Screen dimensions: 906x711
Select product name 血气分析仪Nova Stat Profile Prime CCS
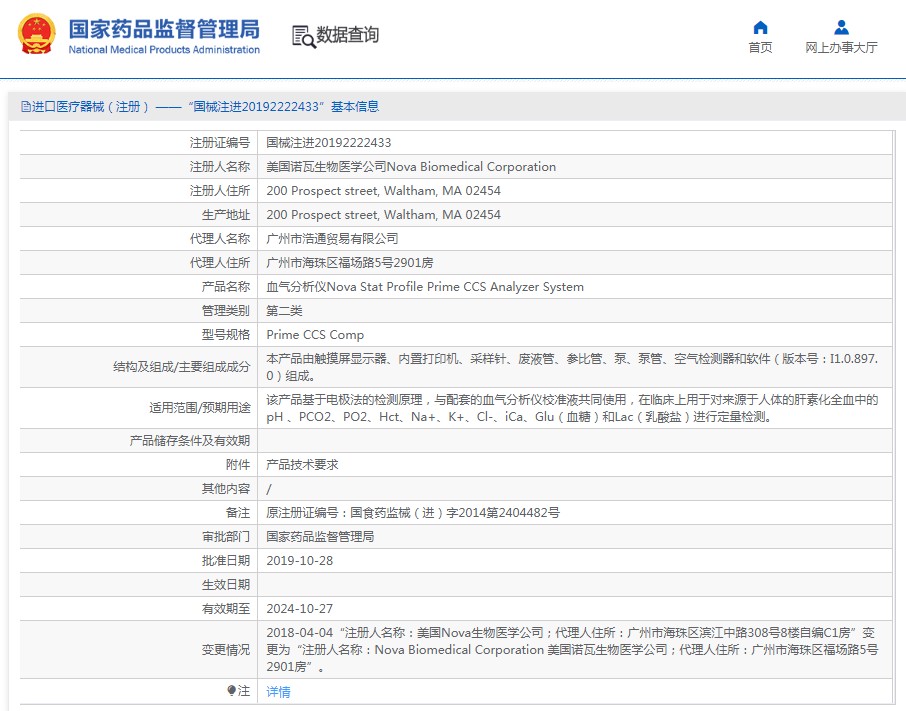pos(425,287)
